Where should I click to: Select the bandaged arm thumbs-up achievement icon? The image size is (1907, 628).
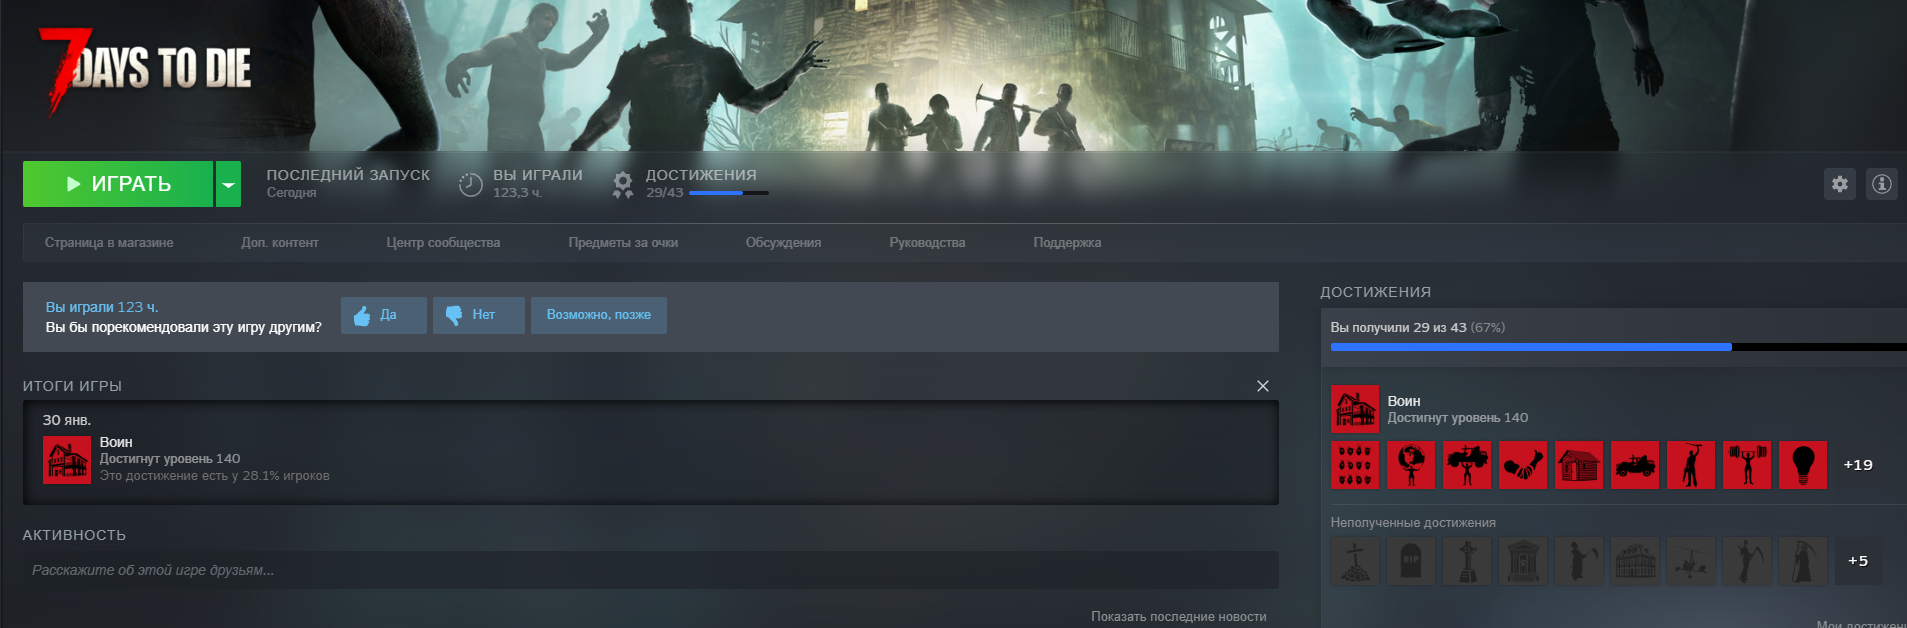pyautogui.click(x=1523, y=465)
